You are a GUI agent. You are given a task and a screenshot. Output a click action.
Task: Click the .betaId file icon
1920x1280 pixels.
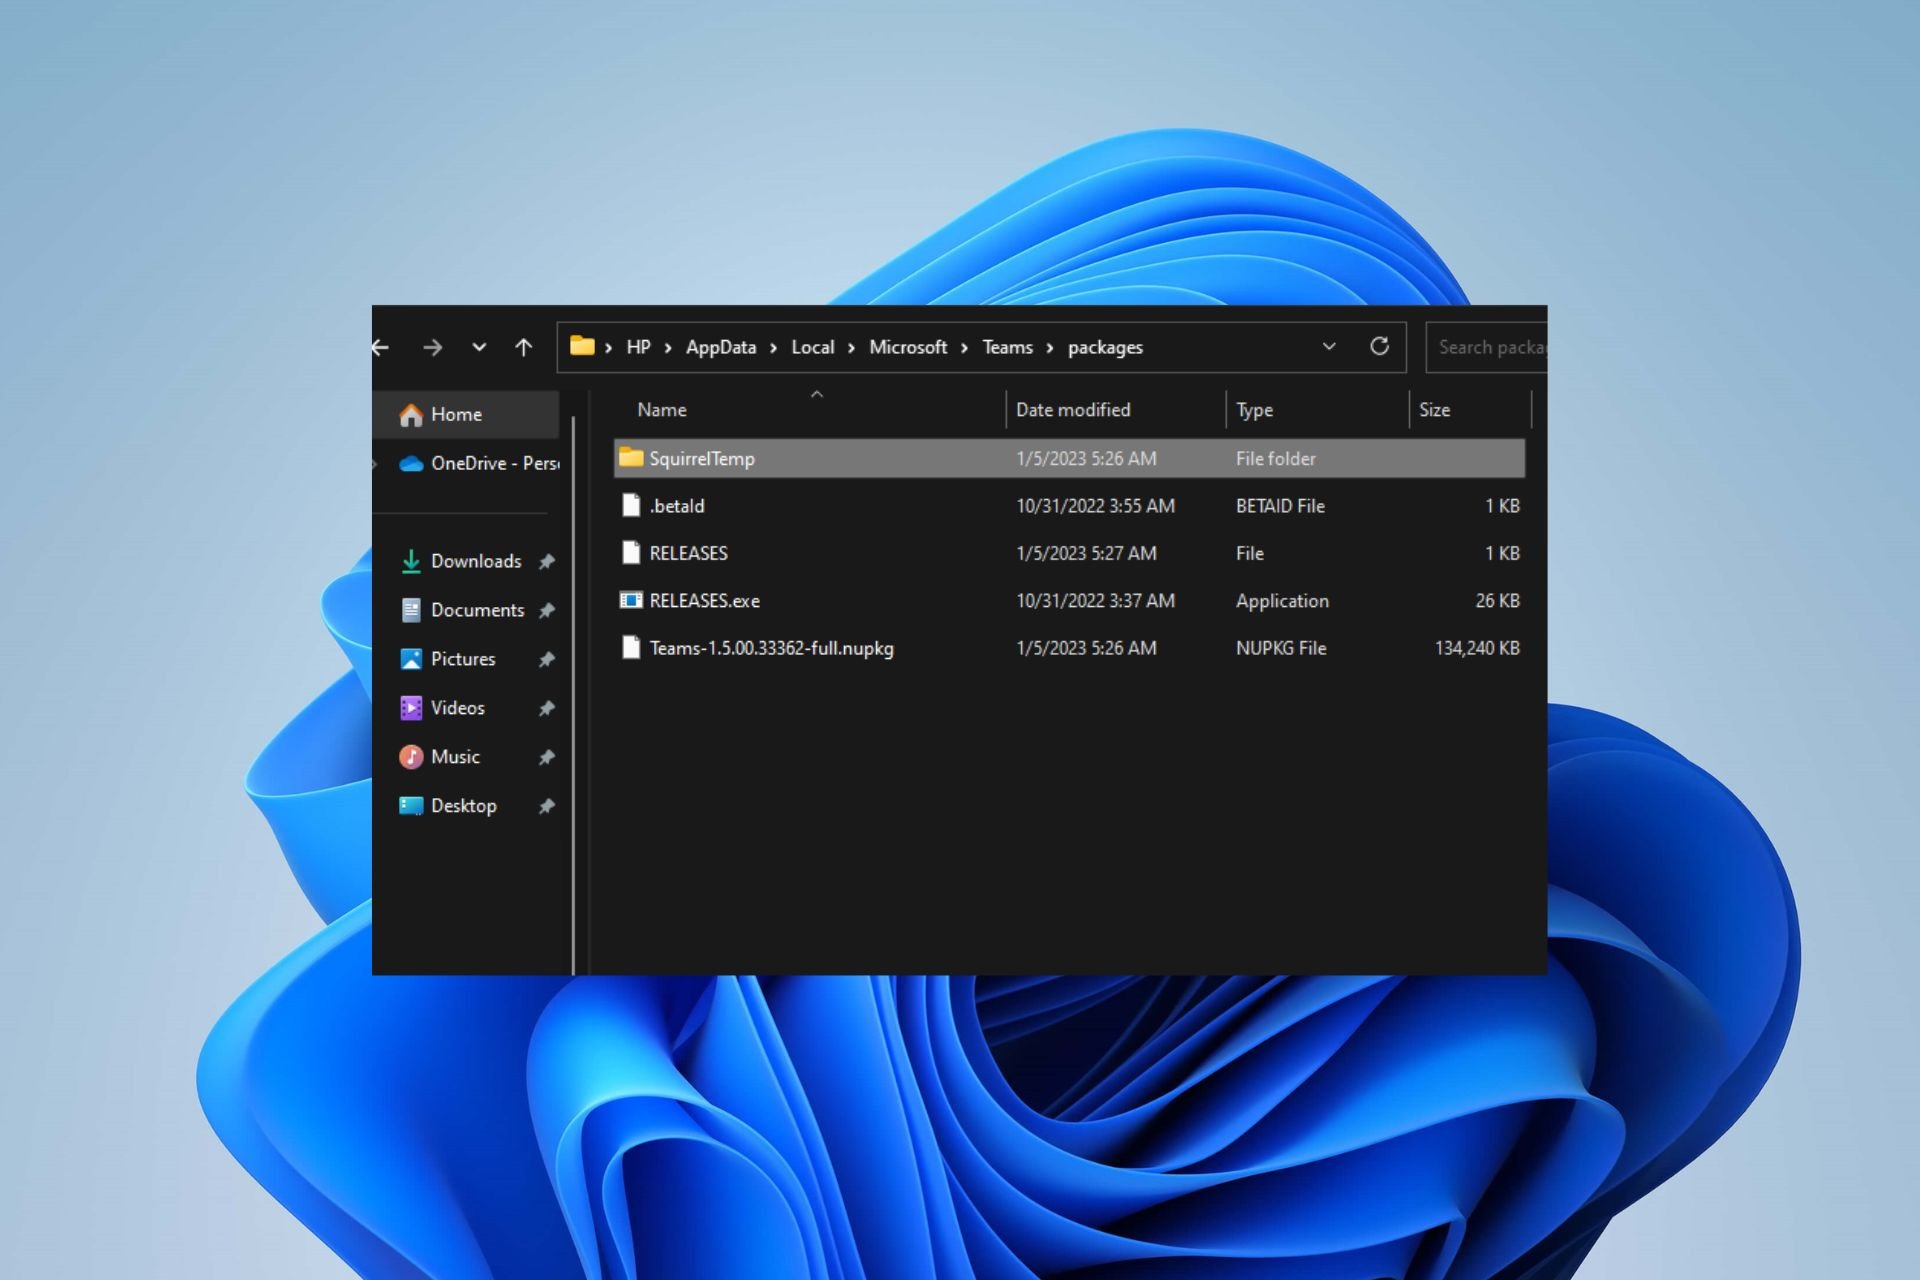pyautogui.click(x=630, y=505)
